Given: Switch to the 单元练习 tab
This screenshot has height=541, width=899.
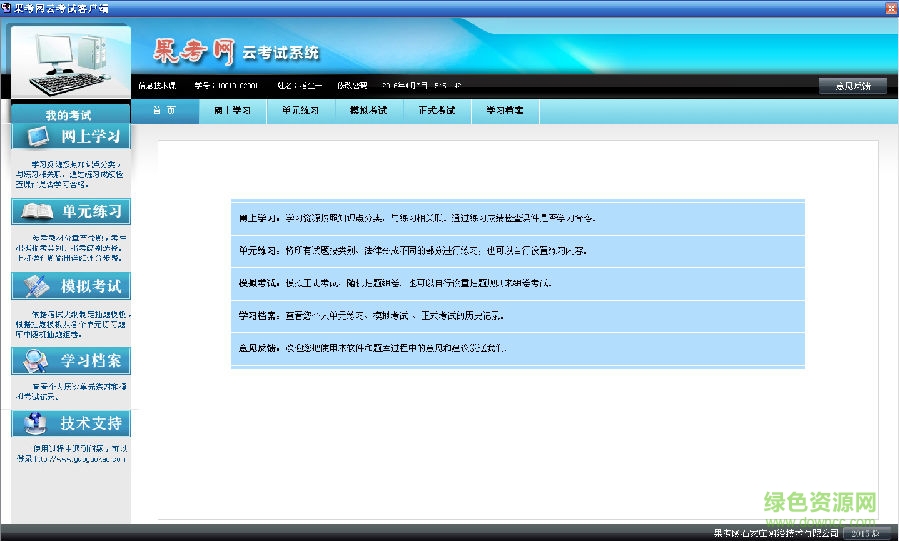Looking at the screenshot, I should 300,111.
